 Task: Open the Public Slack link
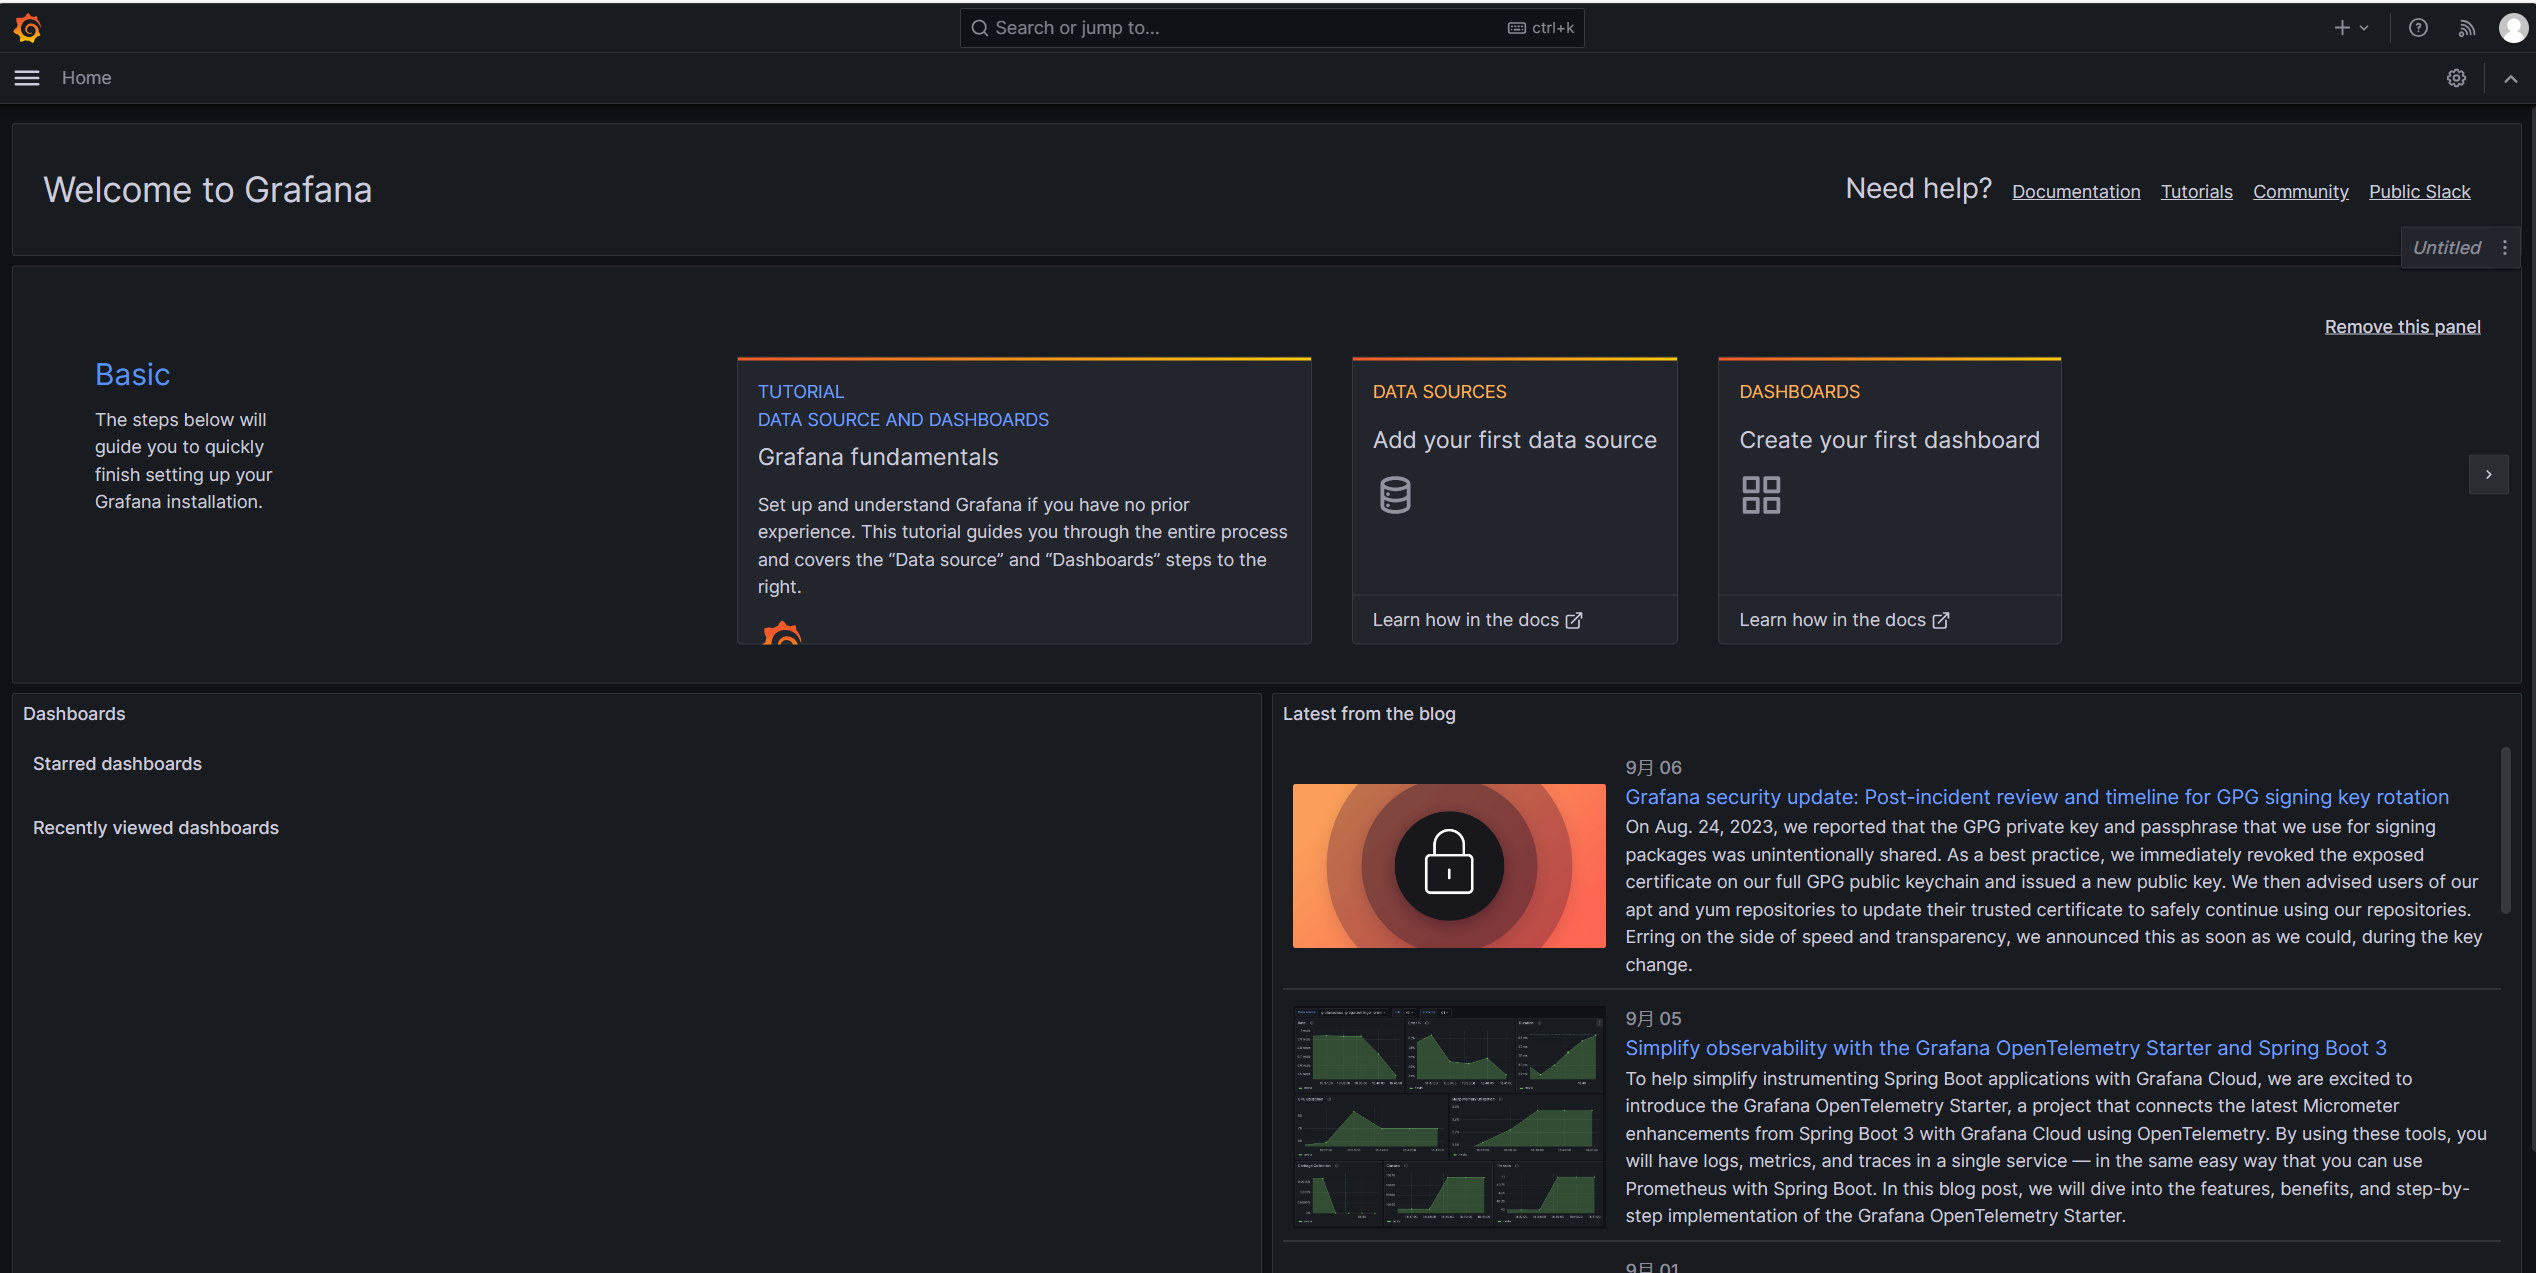[2419, 192]
